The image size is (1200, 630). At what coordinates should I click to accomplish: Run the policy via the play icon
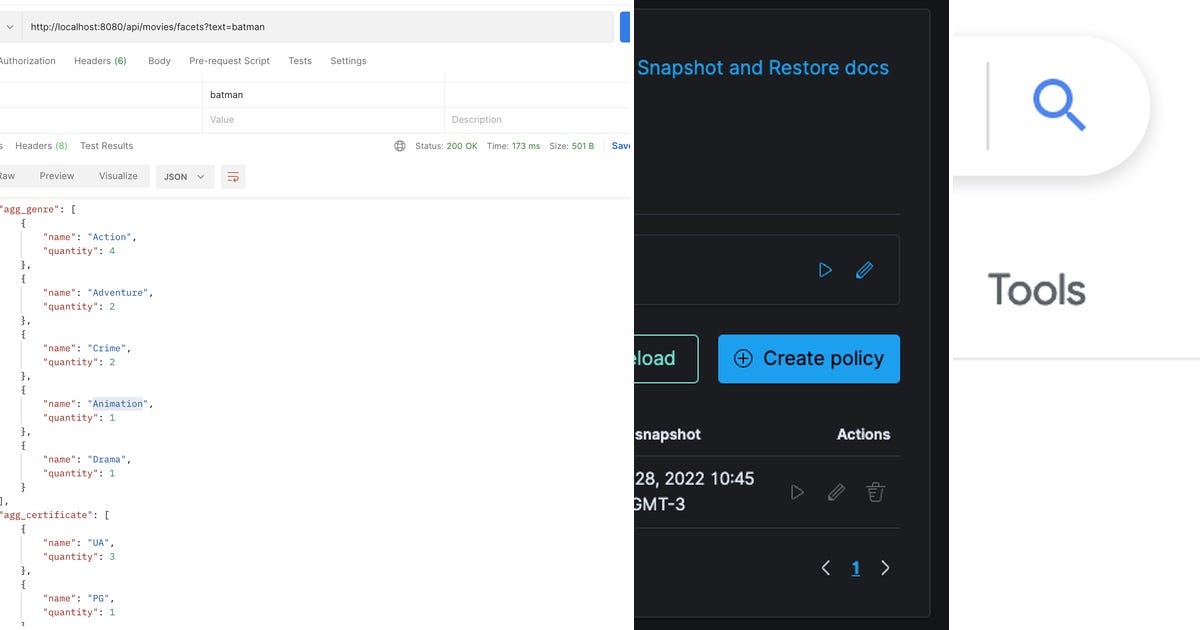(825, 270)
